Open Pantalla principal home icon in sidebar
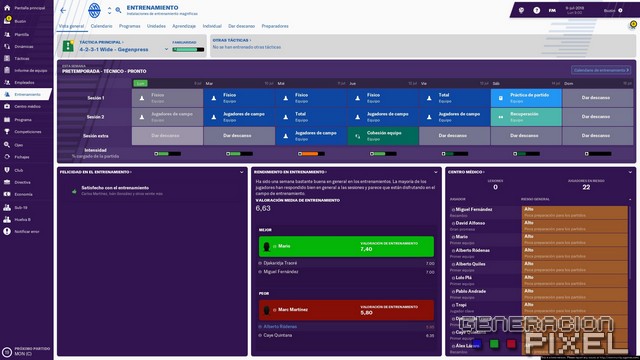 (x=7, y=8)
